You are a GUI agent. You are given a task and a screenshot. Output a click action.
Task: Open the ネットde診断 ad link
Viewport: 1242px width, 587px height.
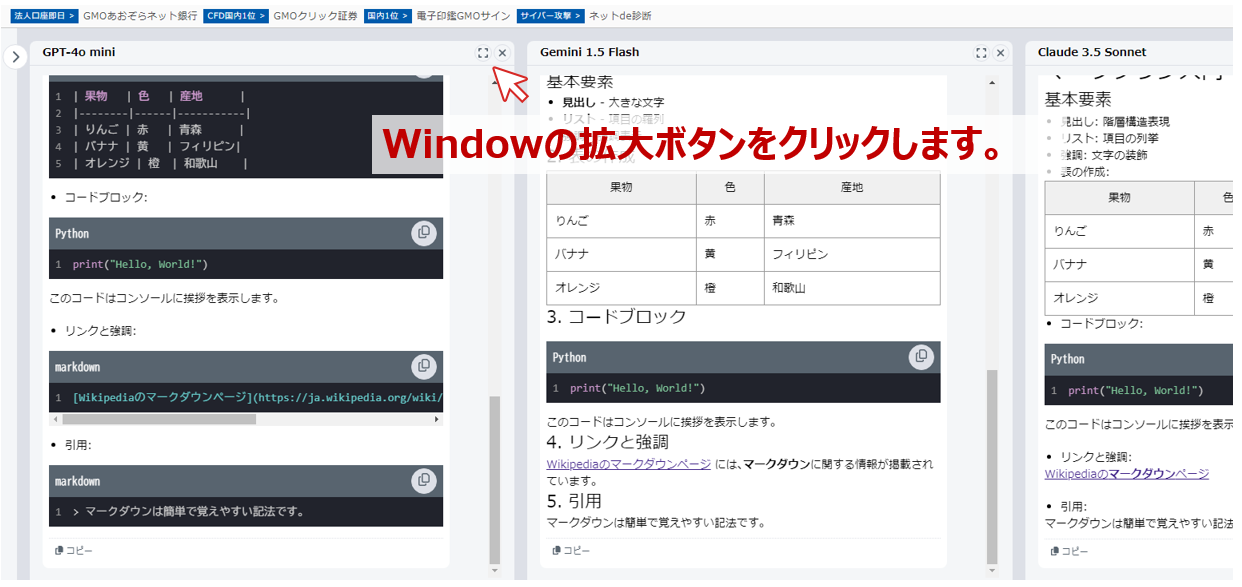(x=620, y=16)
